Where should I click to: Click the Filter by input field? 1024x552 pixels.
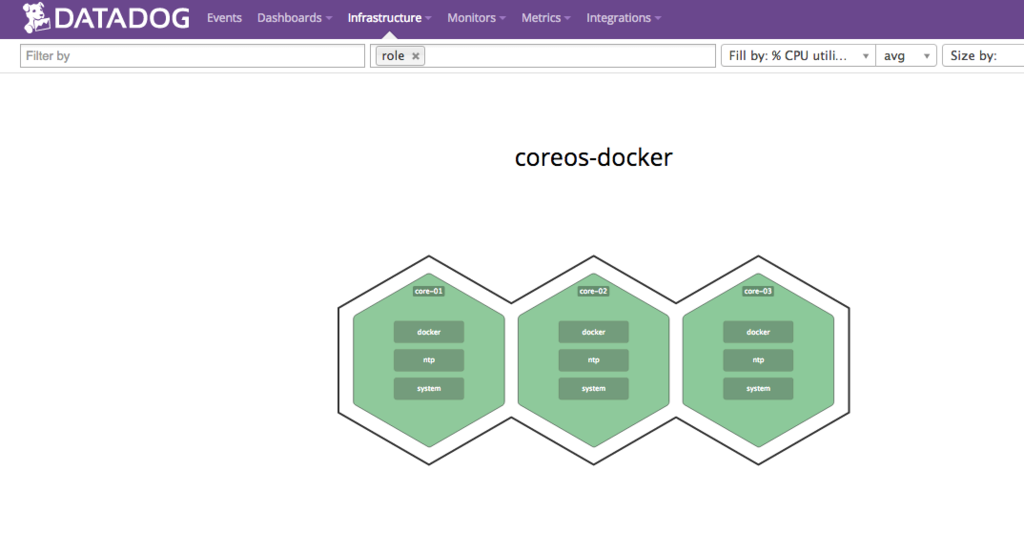(192, 56)
